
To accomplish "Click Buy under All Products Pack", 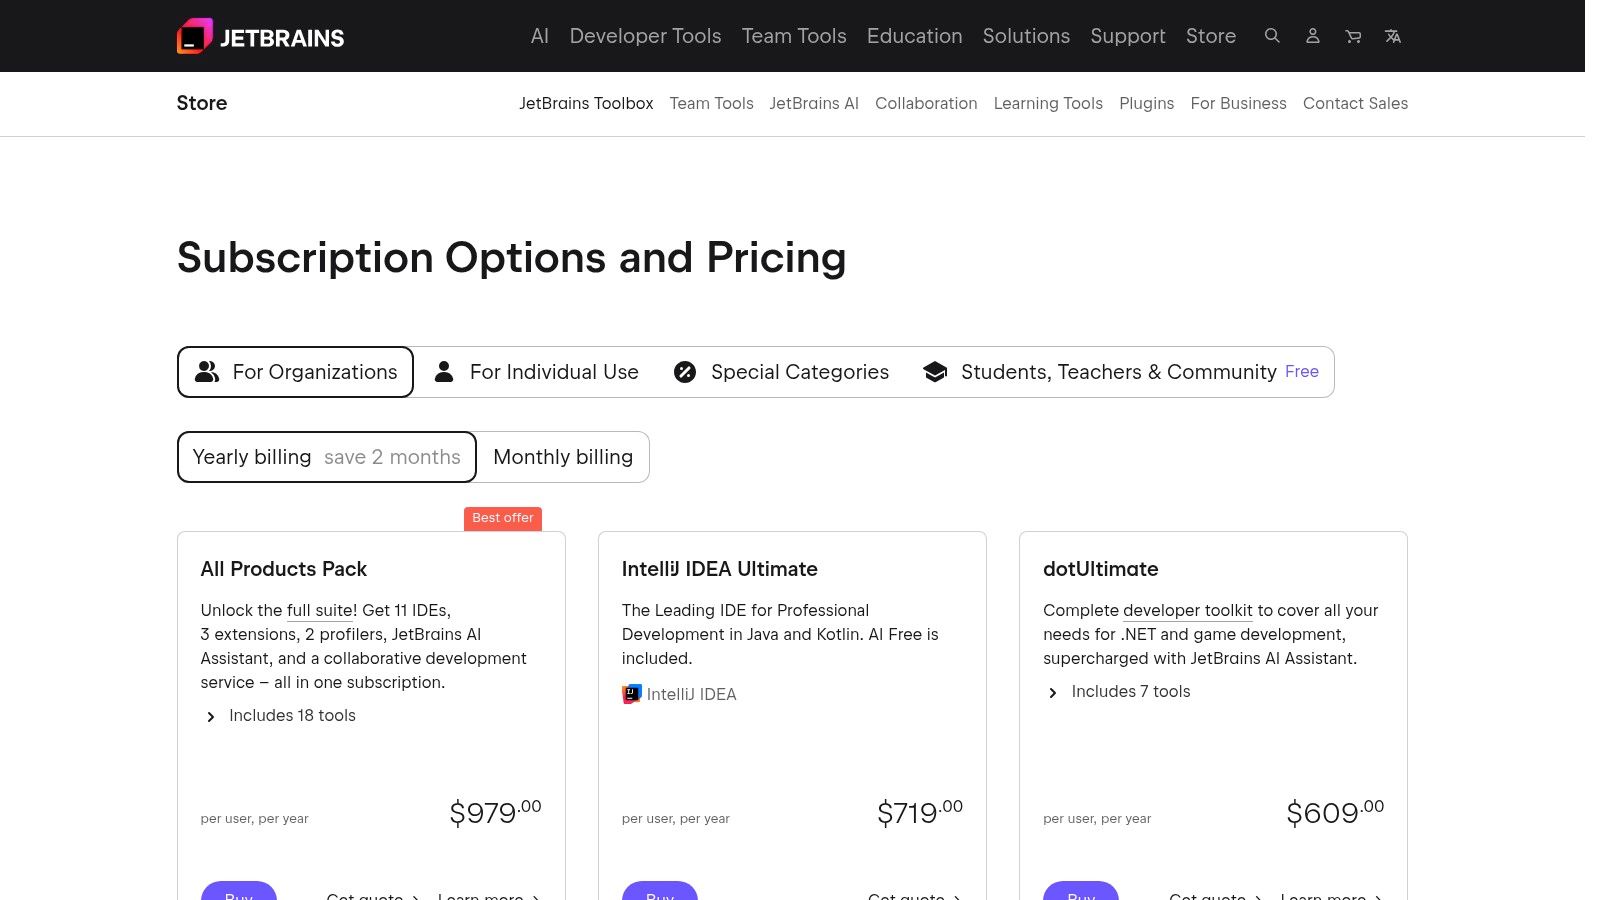I will [x=238, y=895].
